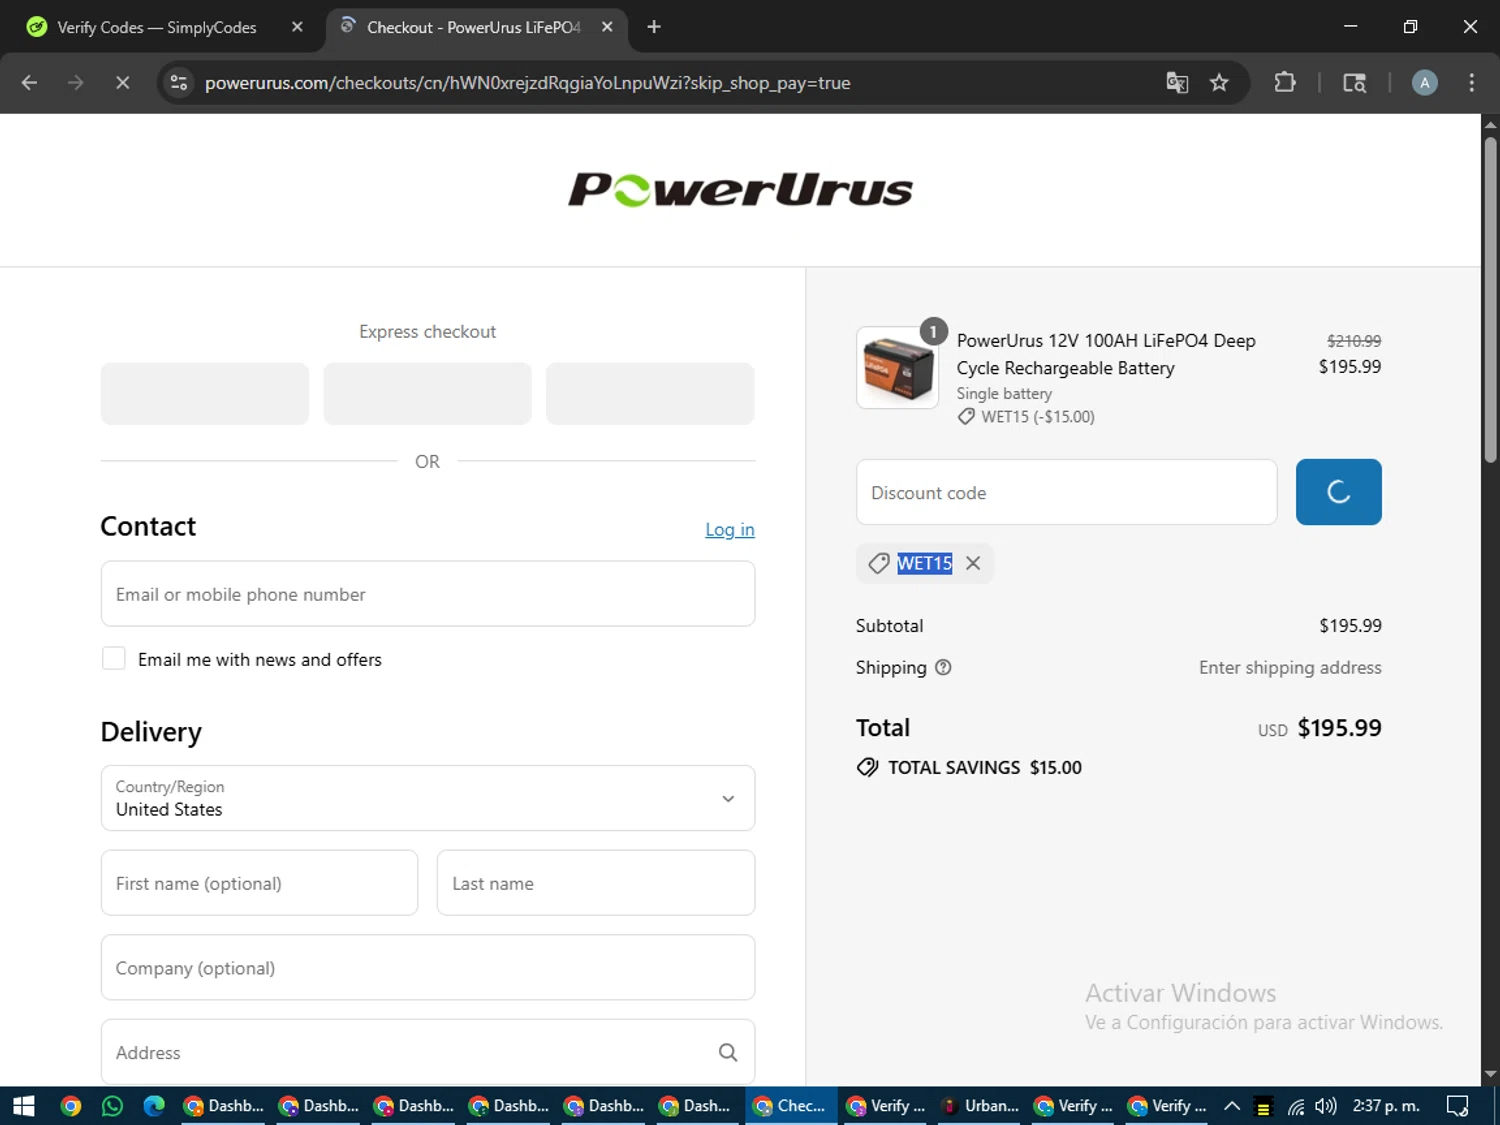1500x1125 pixels.
Task: Click the Last name field
Action: click(x=596, y=883)
